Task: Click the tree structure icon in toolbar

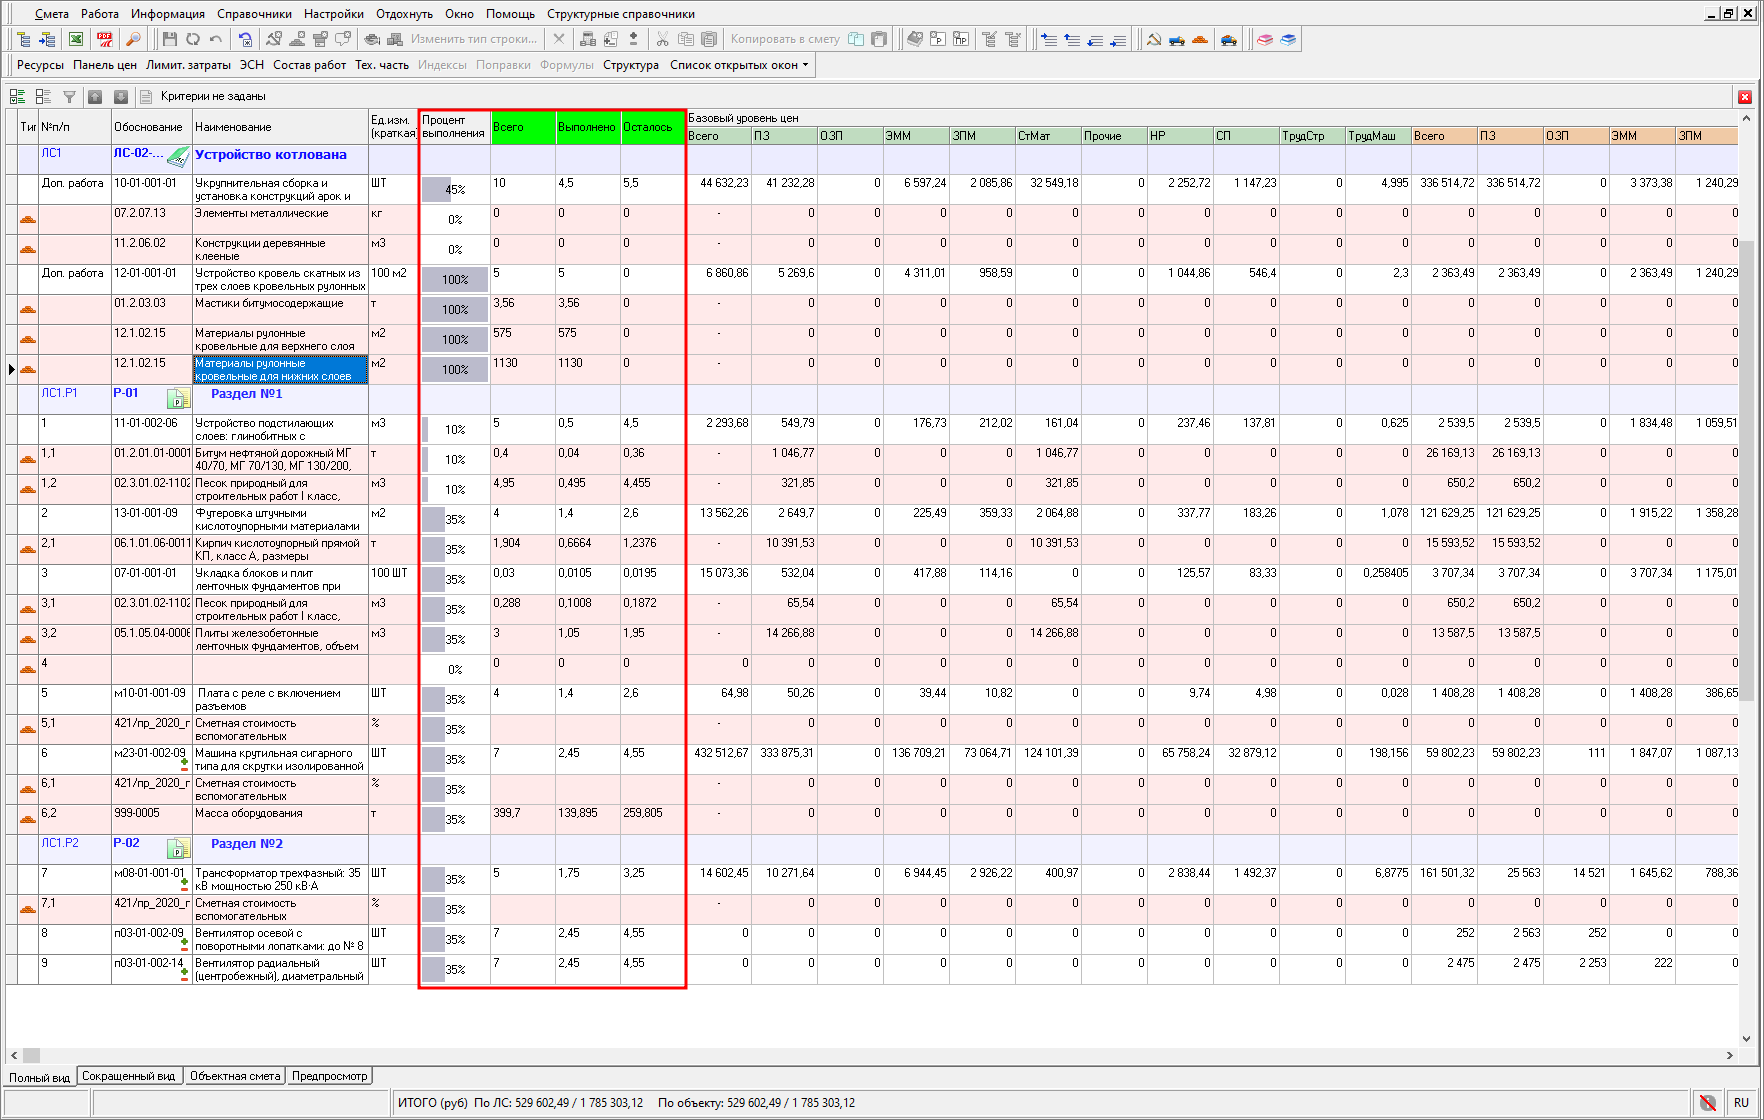Action: coord(24,39)
